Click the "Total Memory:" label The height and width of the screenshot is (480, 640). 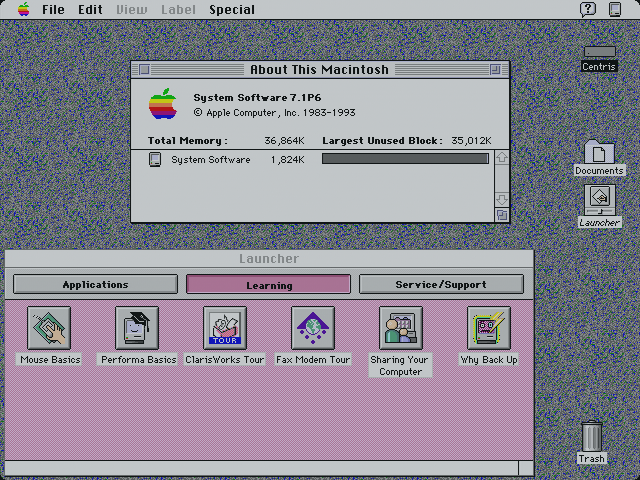click(x=188, y=140)
